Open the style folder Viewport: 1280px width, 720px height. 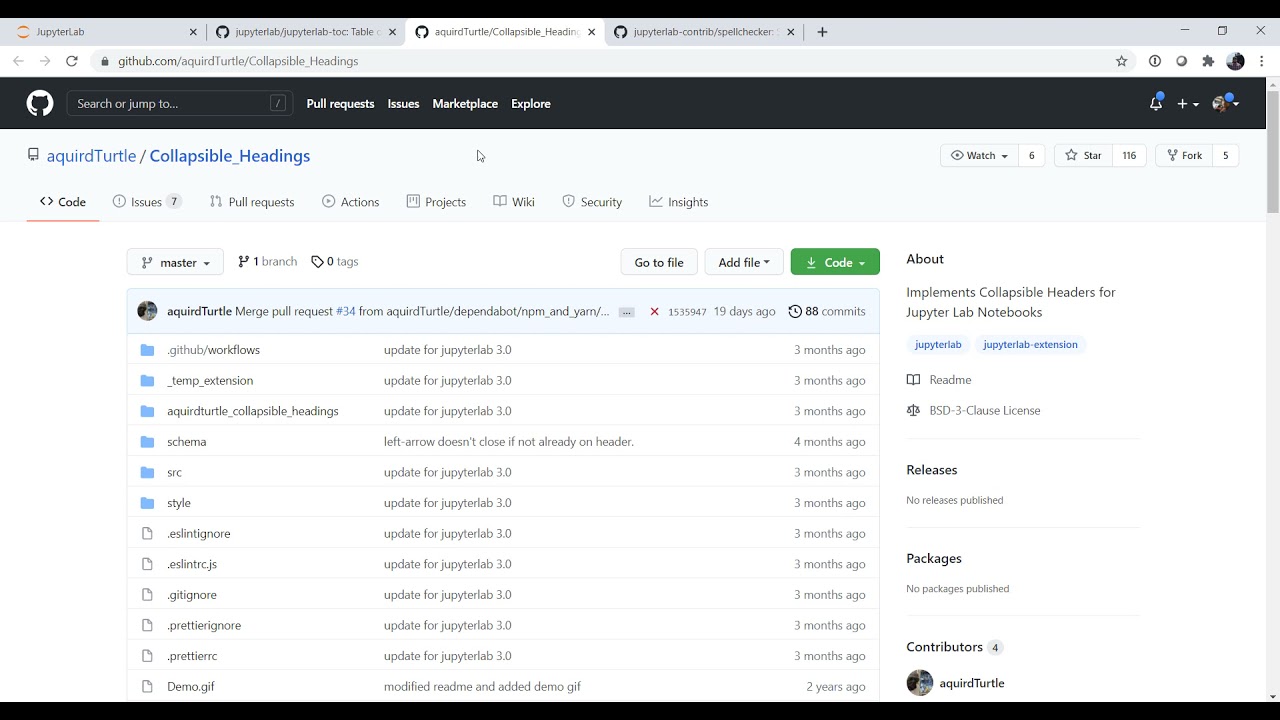point(179,503)
